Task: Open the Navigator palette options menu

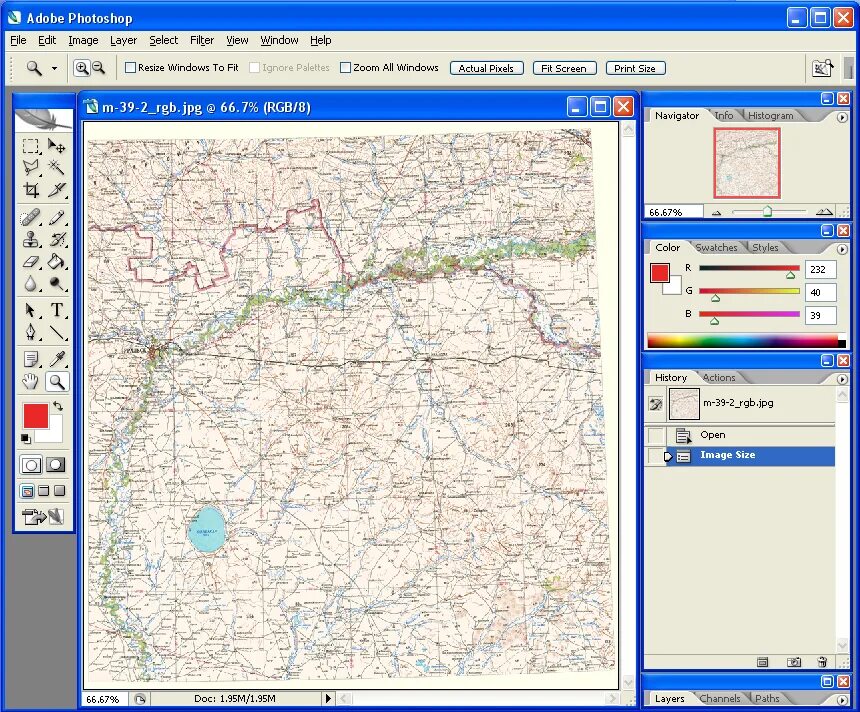Action: pyautogui.click(x=842, y=117)
